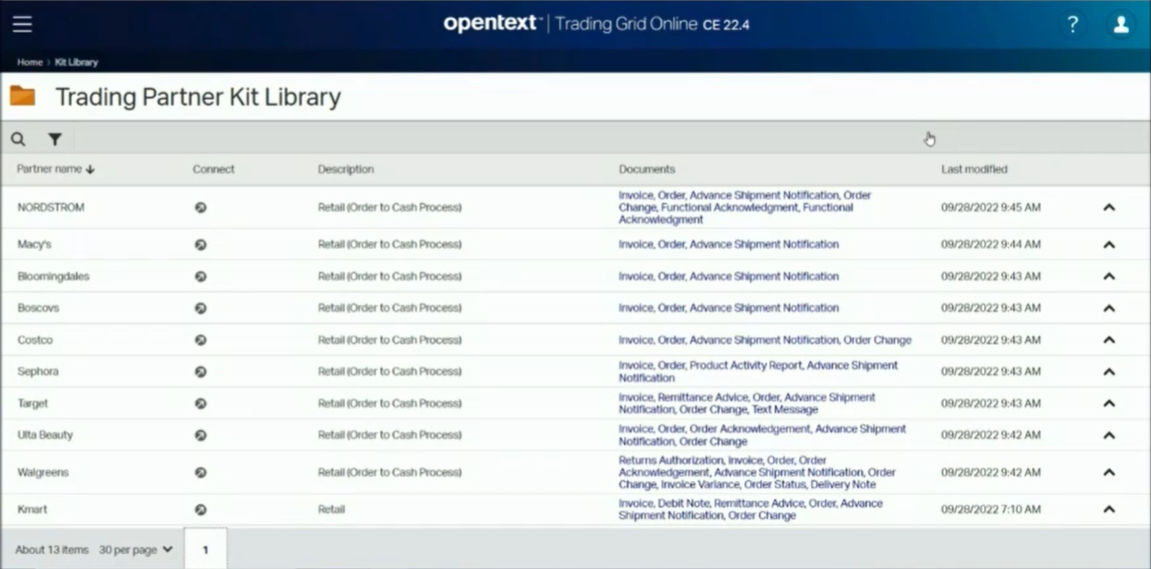Select the Kmart partner name

32,510
